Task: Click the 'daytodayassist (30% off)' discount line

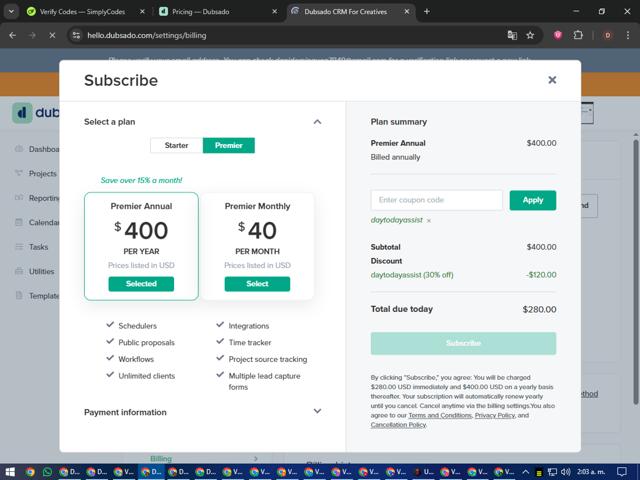Action: coord(412,275)
